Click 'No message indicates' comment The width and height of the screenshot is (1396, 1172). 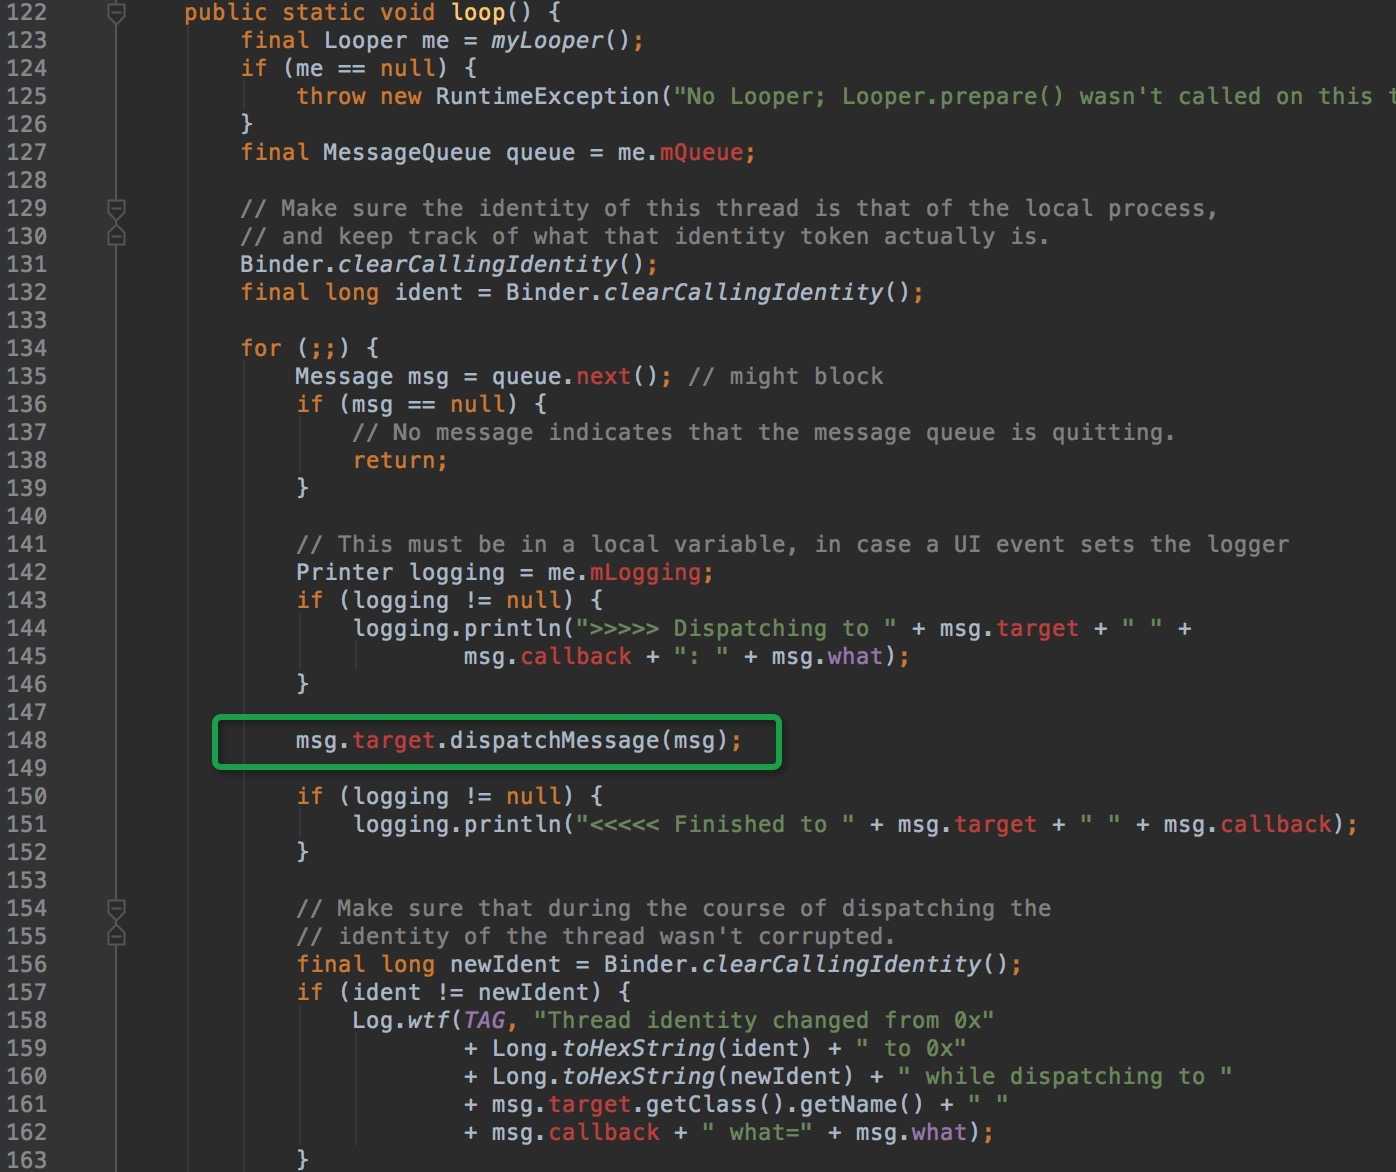click(x=763, y=433)
